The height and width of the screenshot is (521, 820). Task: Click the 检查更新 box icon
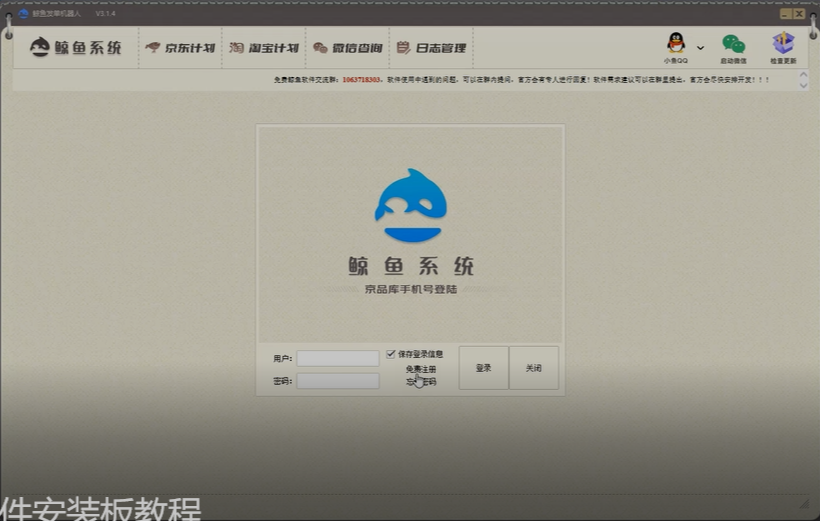point(783,43)
